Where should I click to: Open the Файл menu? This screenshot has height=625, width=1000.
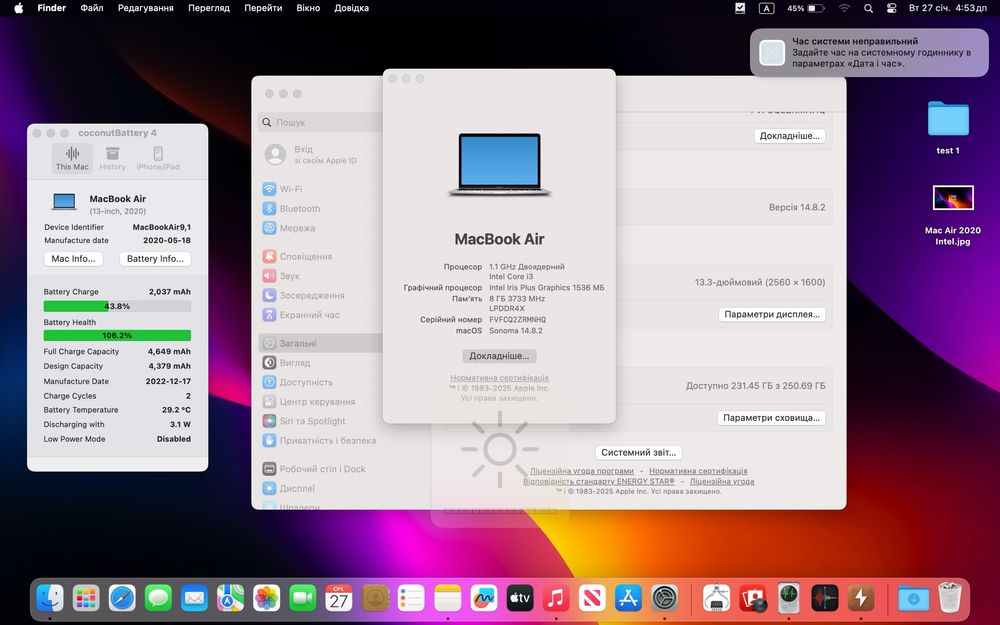92,8
